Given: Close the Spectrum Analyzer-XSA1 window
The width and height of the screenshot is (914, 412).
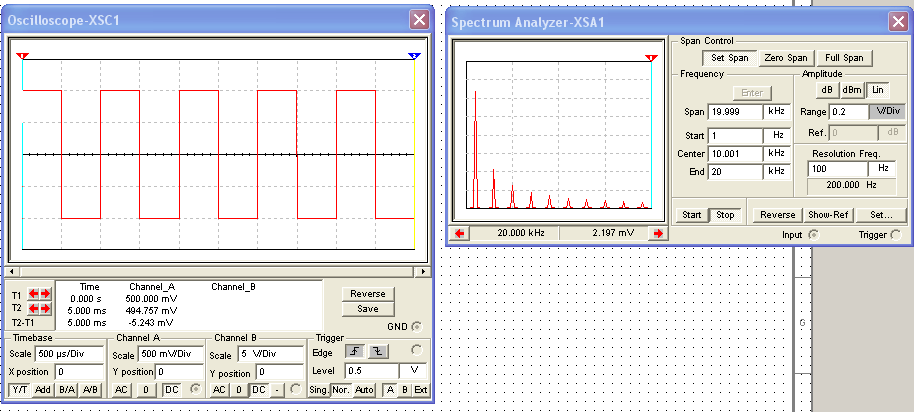Looking at the screenshot, I should click(898, 22).
